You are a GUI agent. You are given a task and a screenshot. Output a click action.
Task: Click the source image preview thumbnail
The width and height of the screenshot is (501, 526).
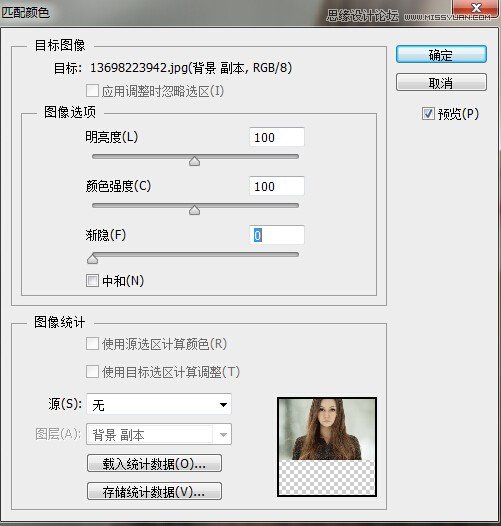coord(327,447)
